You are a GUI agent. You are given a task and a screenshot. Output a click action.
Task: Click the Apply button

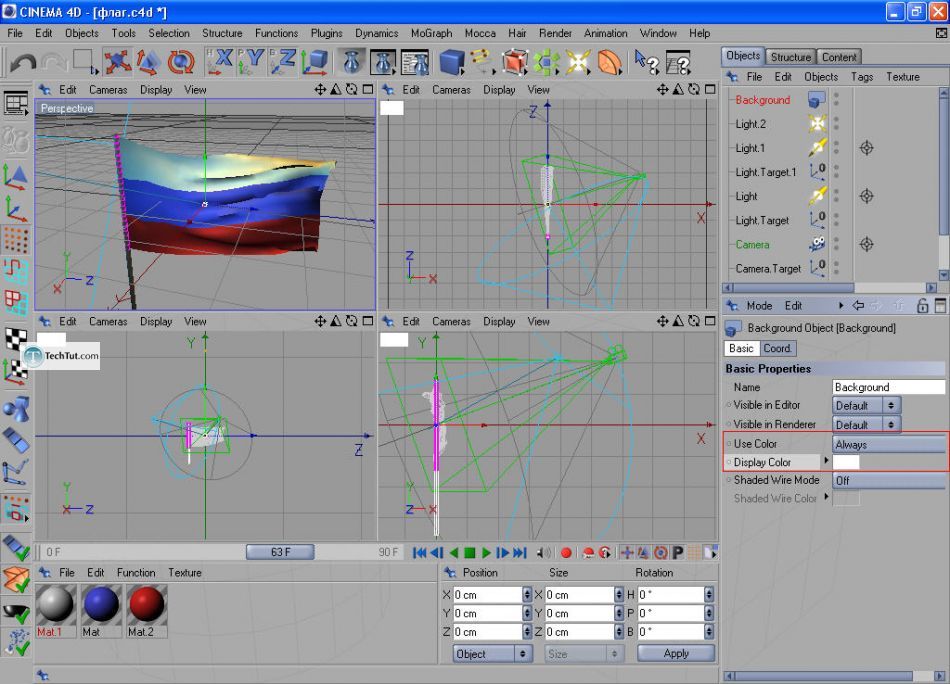coord(676,654)
